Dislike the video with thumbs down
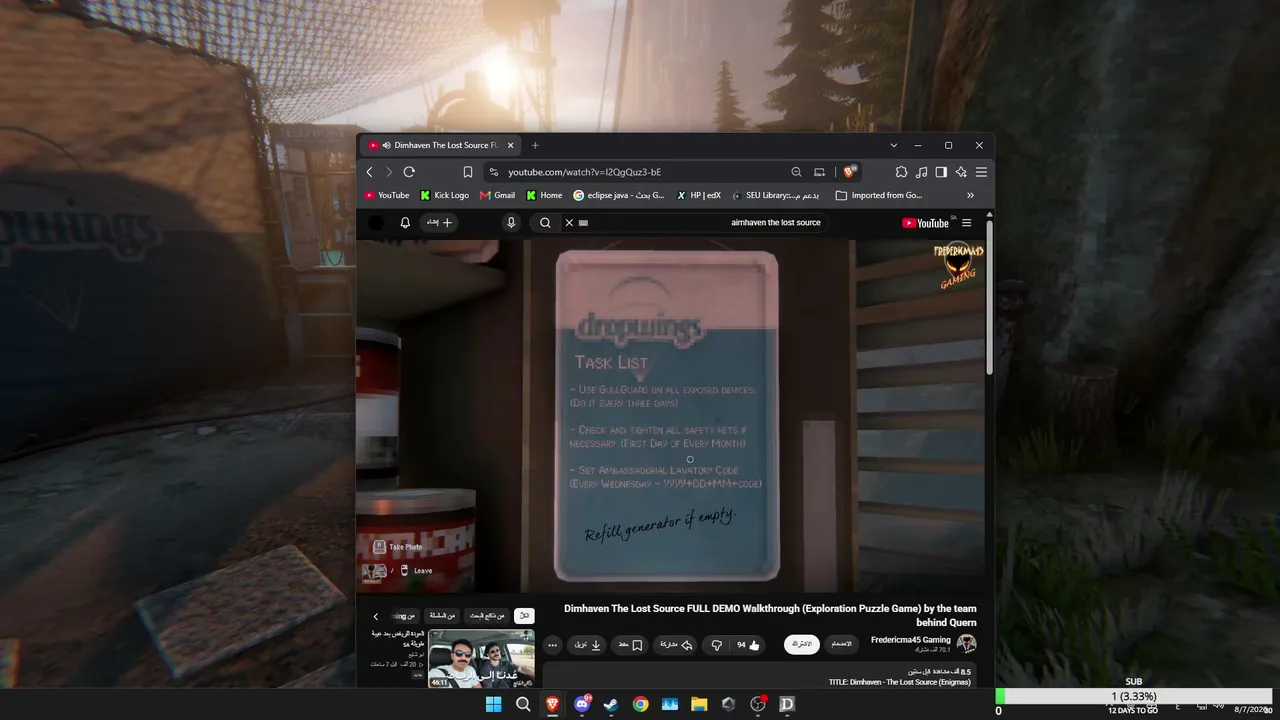Image resolution: width=1280 pixels, height=720 pixels. [716, 645]
